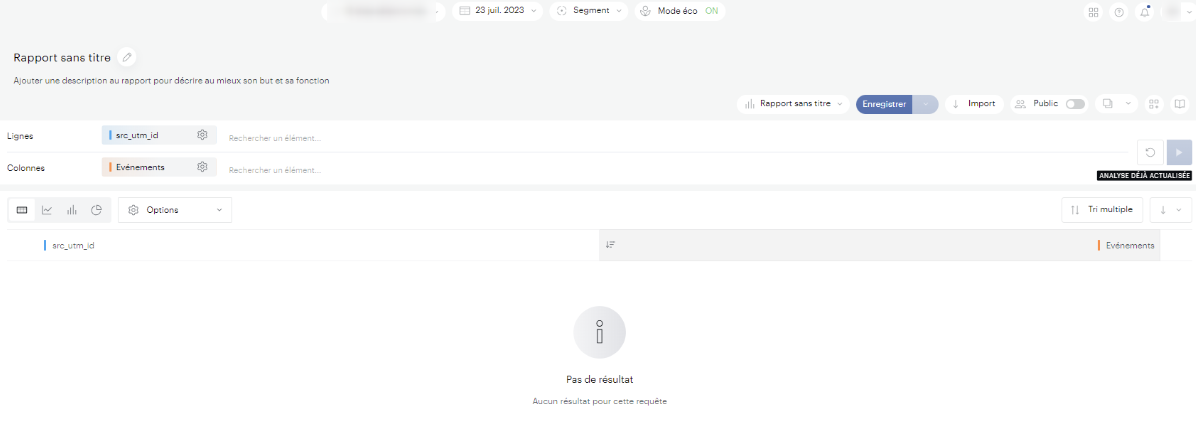Switch to pie chart view

tap(97, 210)
